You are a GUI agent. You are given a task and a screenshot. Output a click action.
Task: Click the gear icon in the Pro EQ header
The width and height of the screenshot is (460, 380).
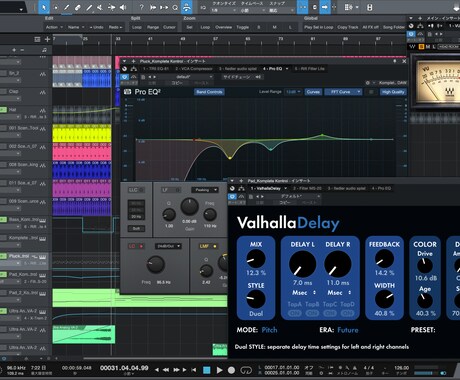point(368,83)
